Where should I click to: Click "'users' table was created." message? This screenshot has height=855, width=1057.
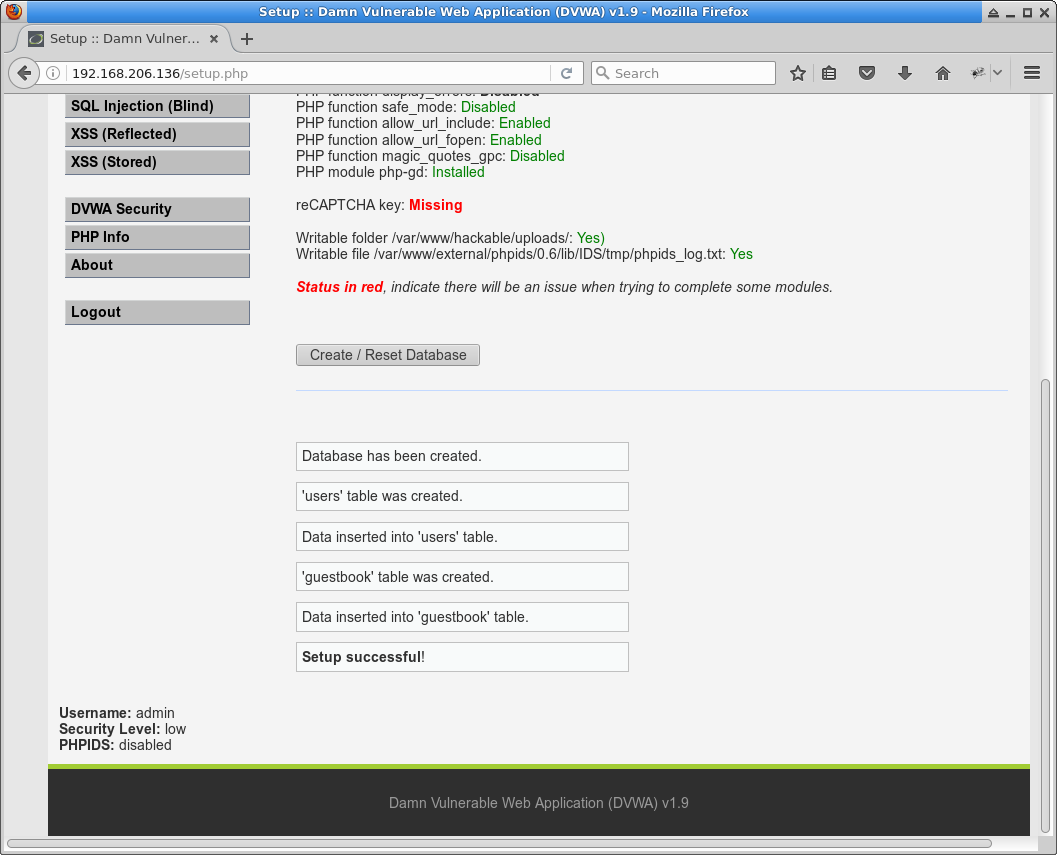[x=462, y=496]
